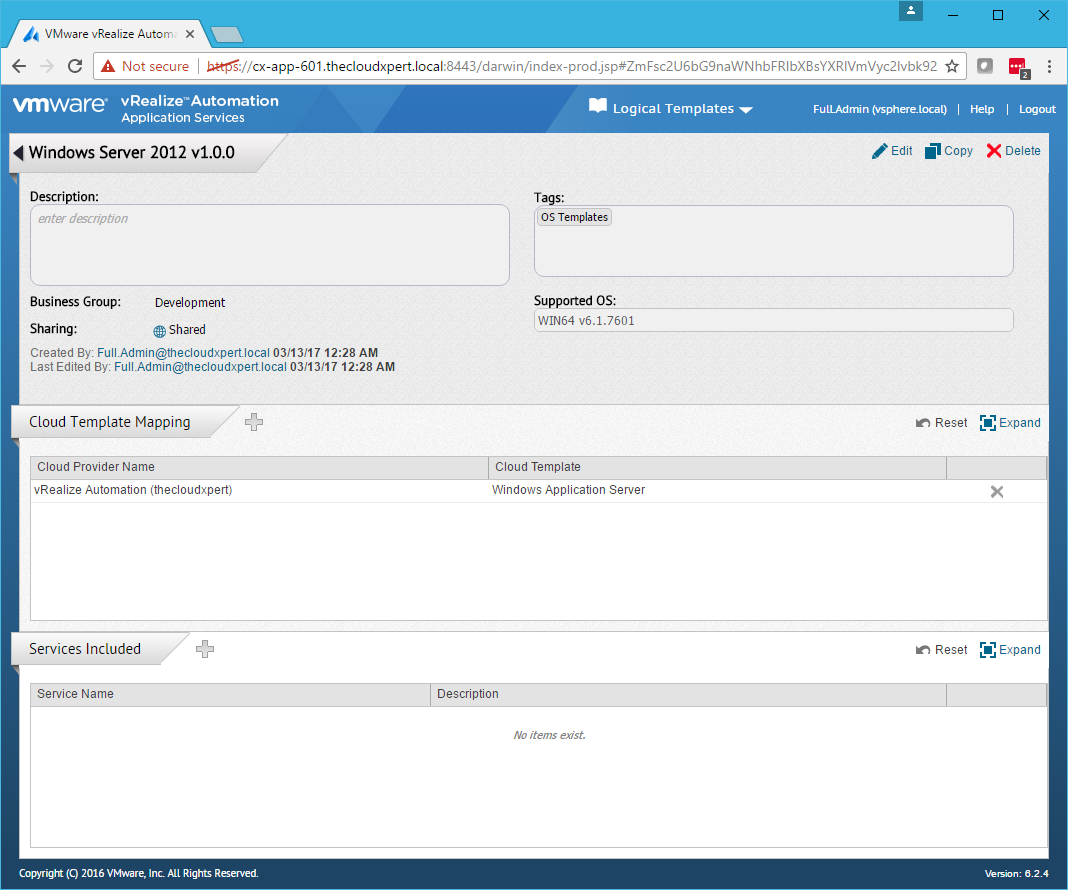Expand the Services Included section
This screenshot has width=1068, height=890.
tap(1010, 650)
